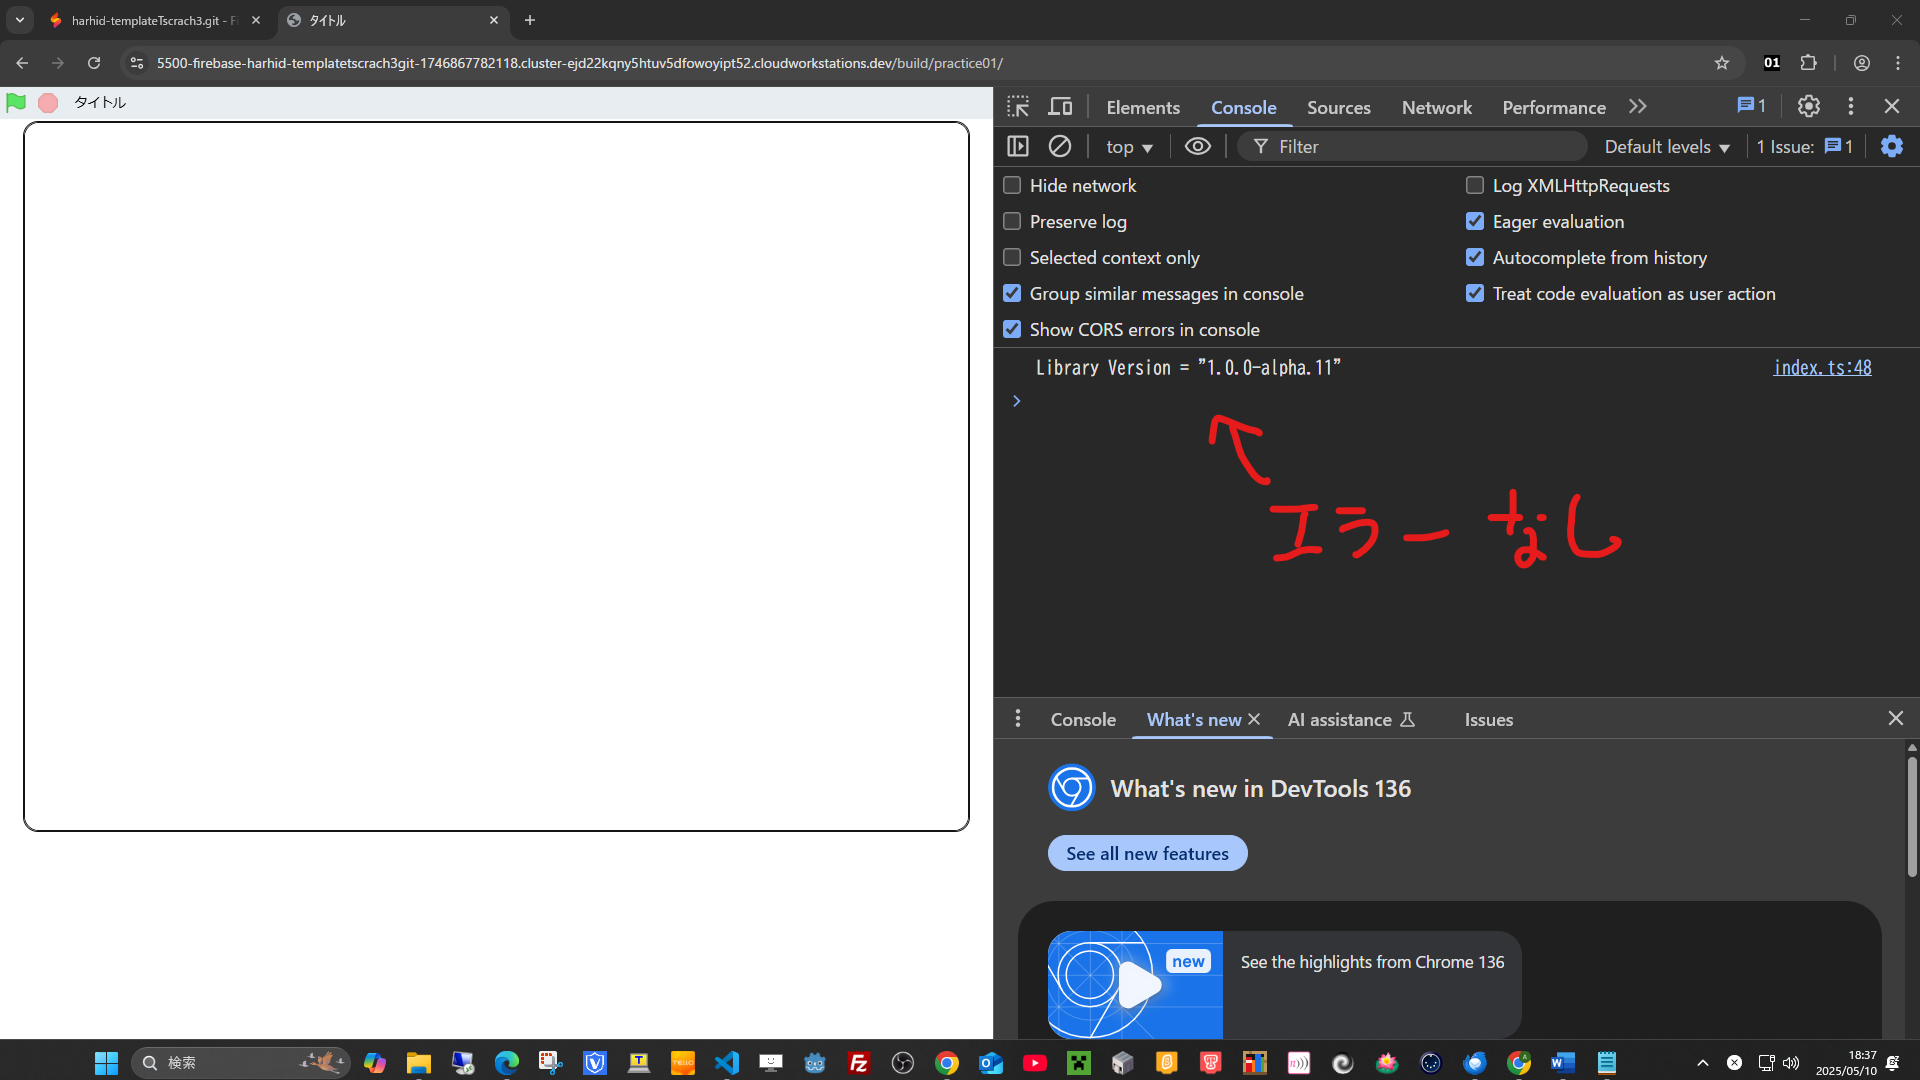Open the index.ts:48 source link
Viewport: 1920px width, 1080px height.
1822,367
